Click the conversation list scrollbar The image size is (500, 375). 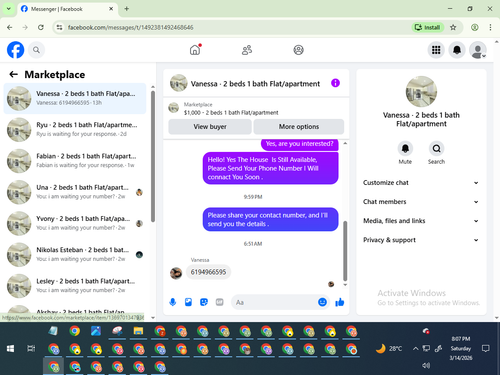click(153, 157)
